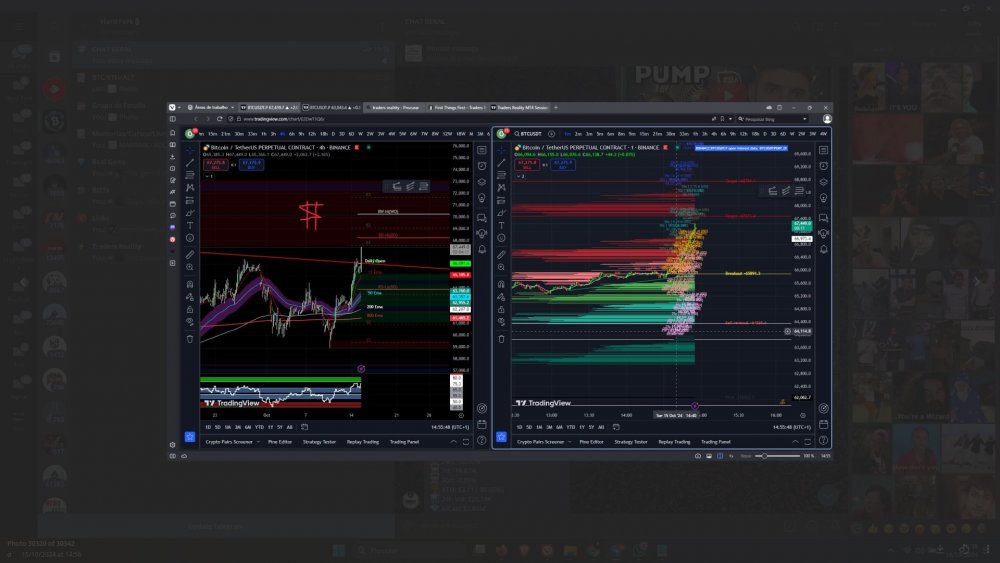Open the alerts clock icon beside the 4h chart
The height and width of the screenshot is (563, 1000).
pyautogui.click(x=482, y=166)
